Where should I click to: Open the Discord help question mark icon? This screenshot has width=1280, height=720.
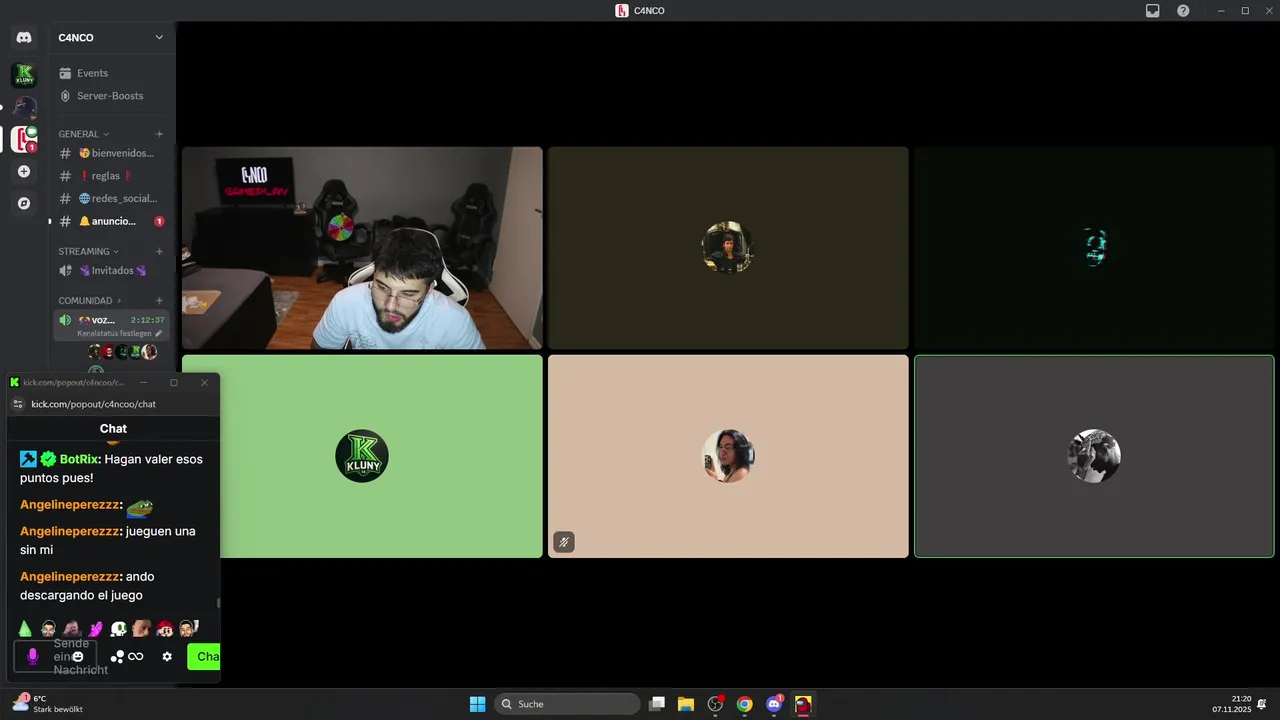click(1183, 11)
